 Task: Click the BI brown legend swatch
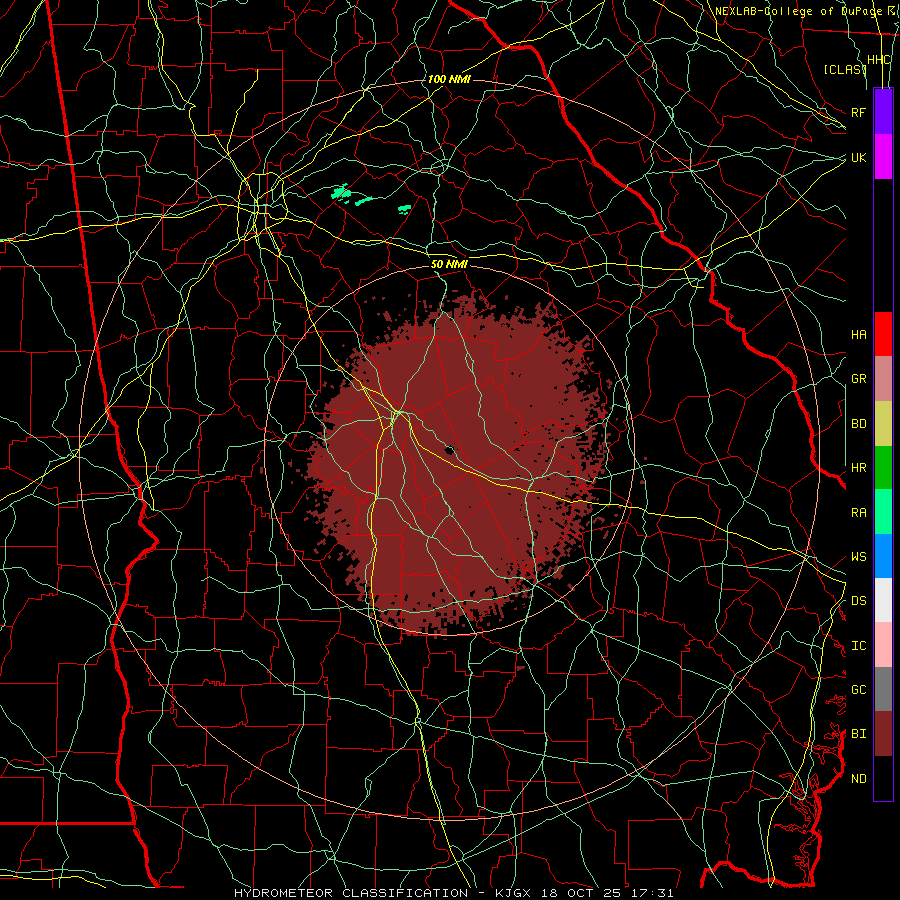[883, 734]
